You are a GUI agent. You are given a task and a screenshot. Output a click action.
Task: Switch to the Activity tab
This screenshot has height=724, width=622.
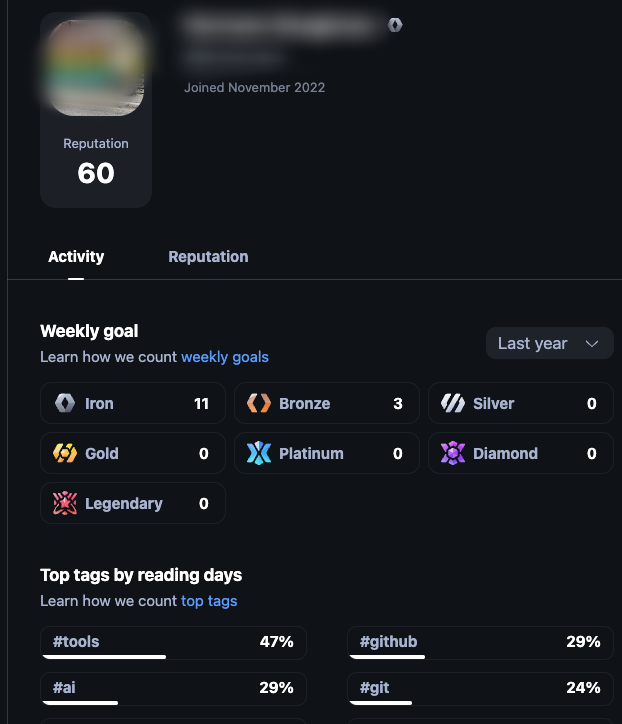point(76,257)
